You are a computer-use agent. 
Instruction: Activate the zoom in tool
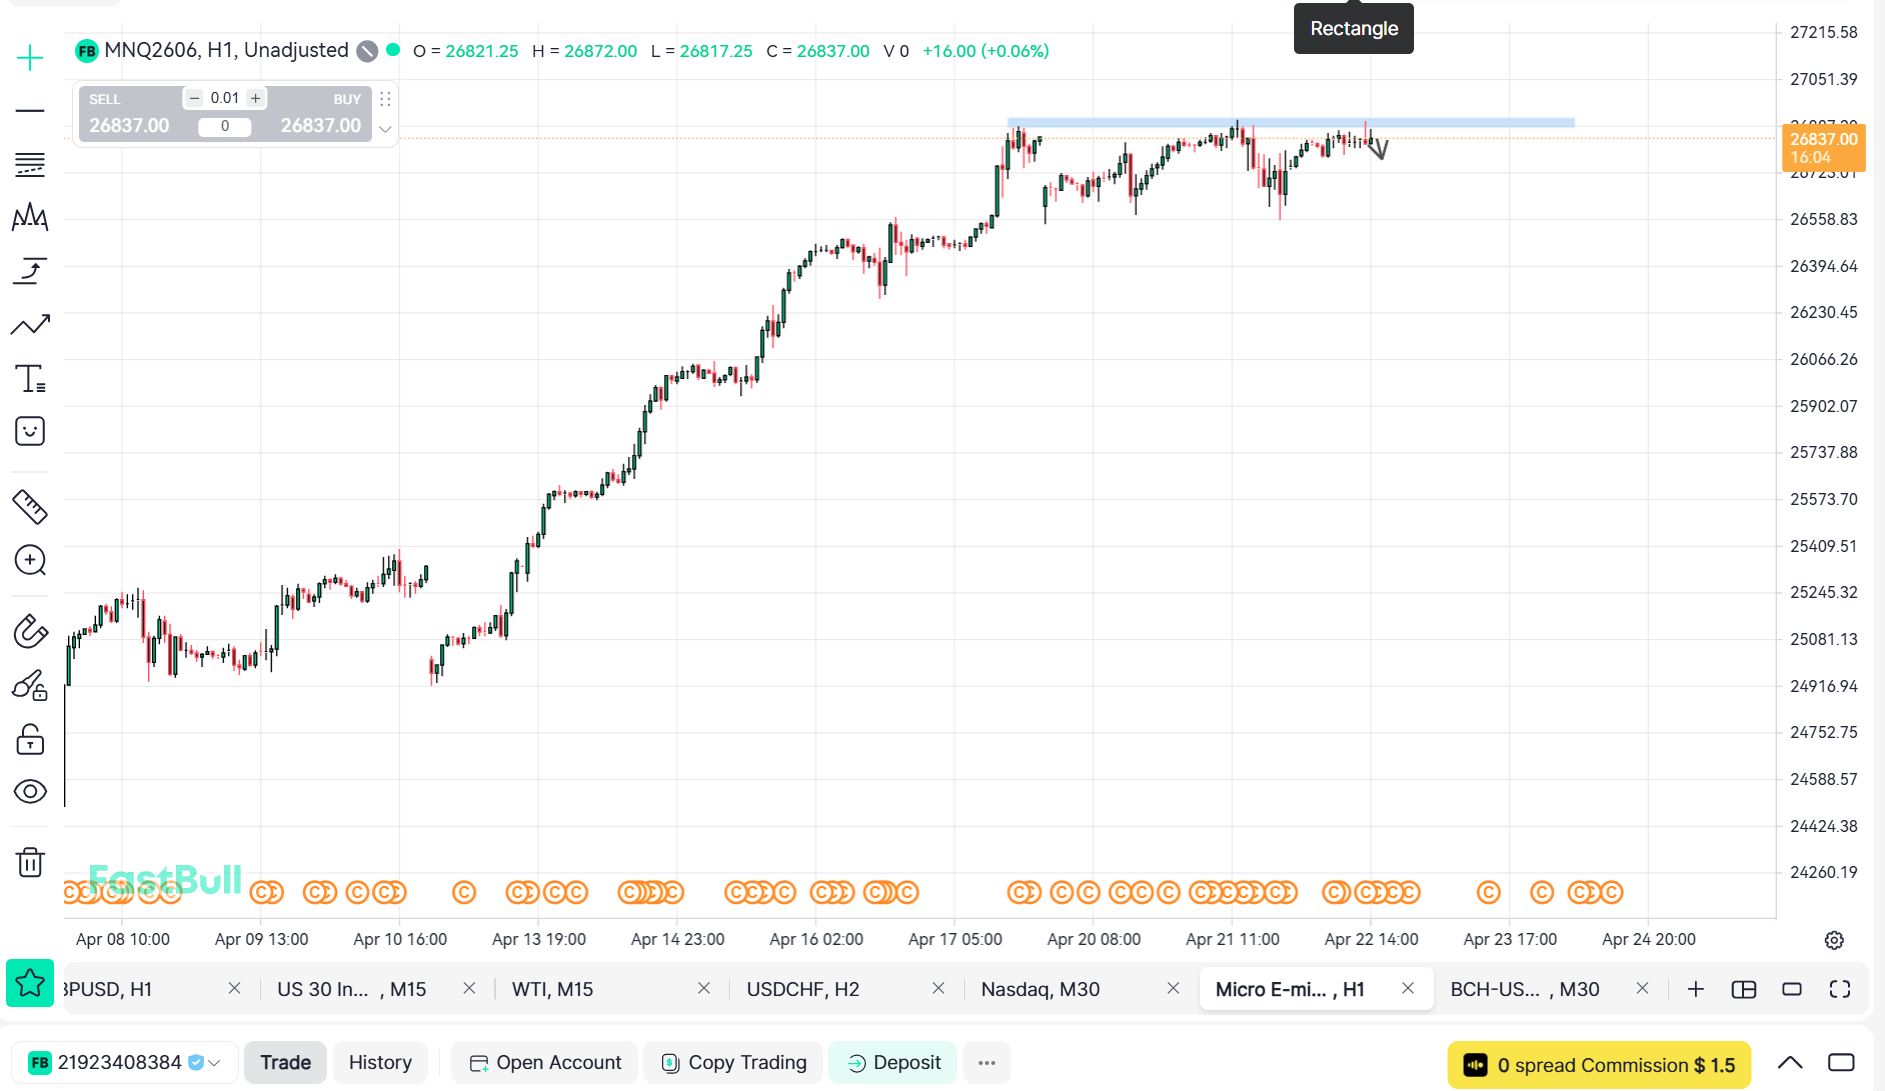point(30,560)
